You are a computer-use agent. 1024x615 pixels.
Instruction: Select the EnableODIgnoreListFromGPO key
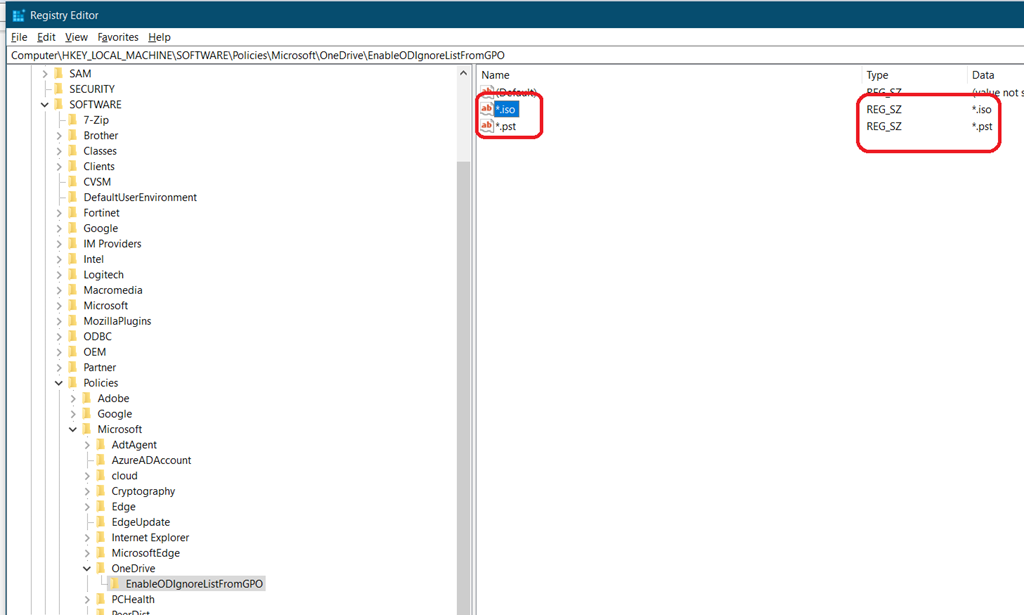pyautogui.click(x=194, y=584)
